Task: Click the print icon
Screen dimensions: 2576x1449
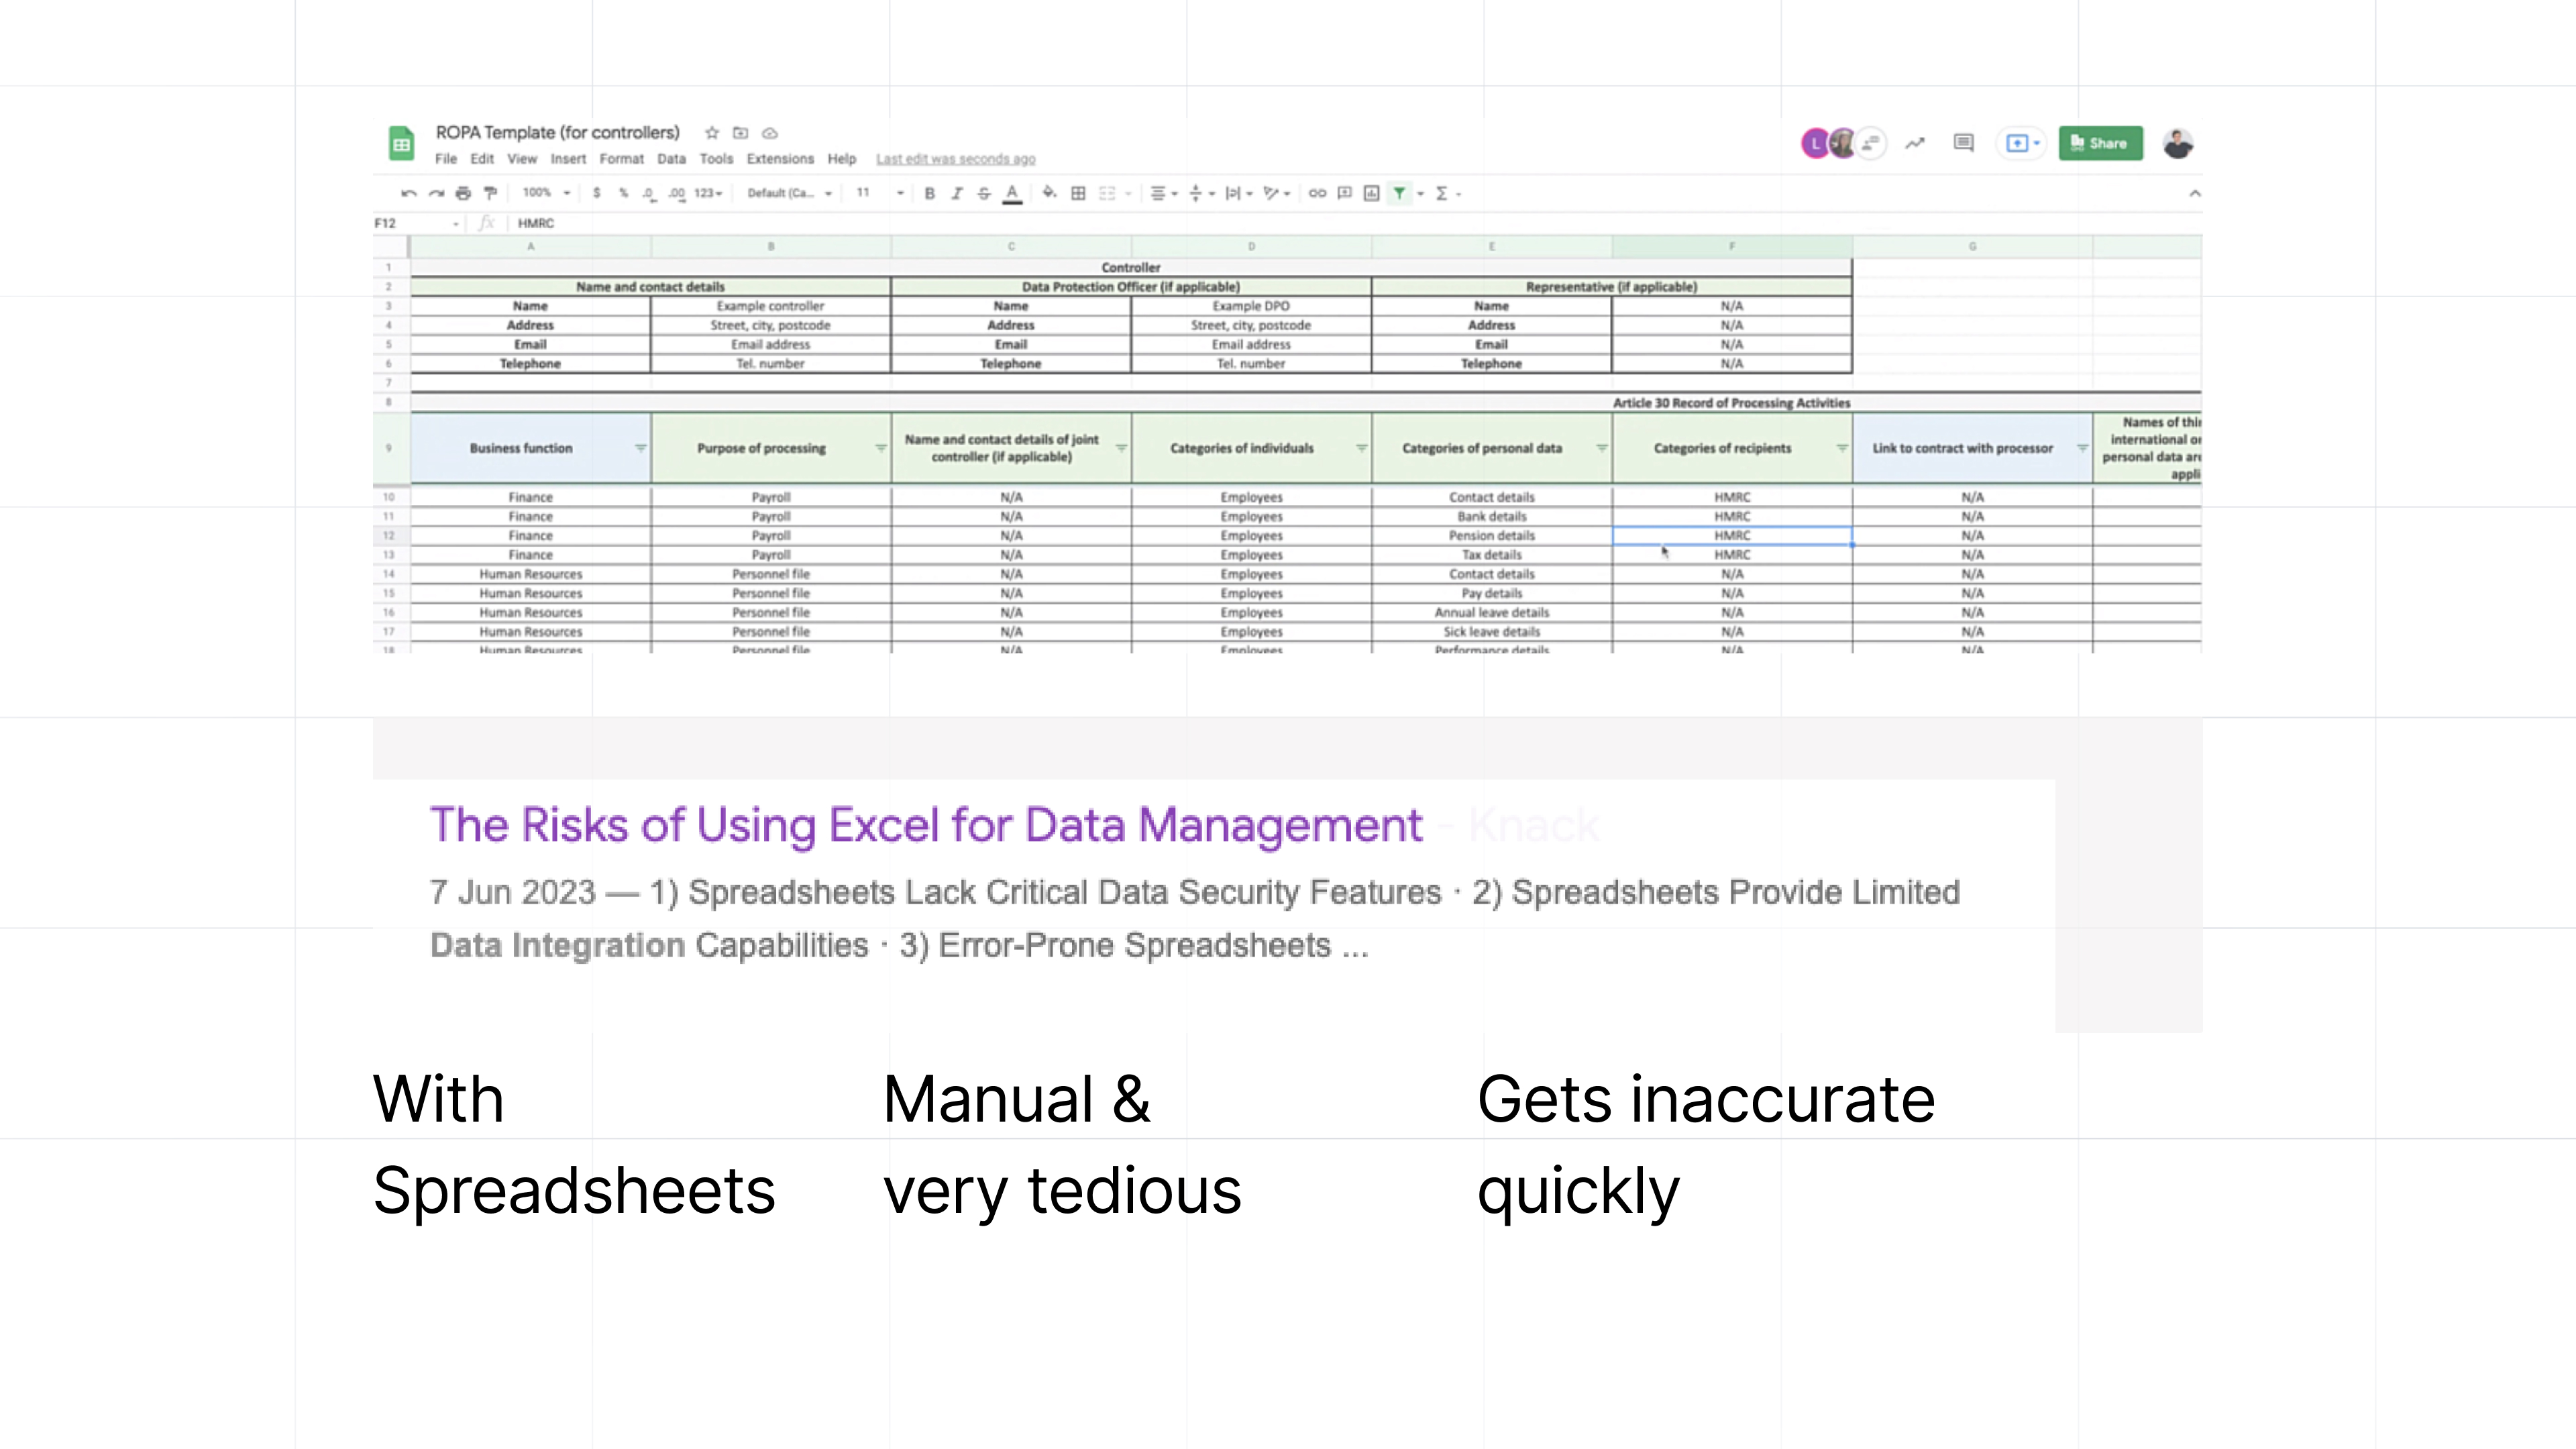Action: pos(463,193)
